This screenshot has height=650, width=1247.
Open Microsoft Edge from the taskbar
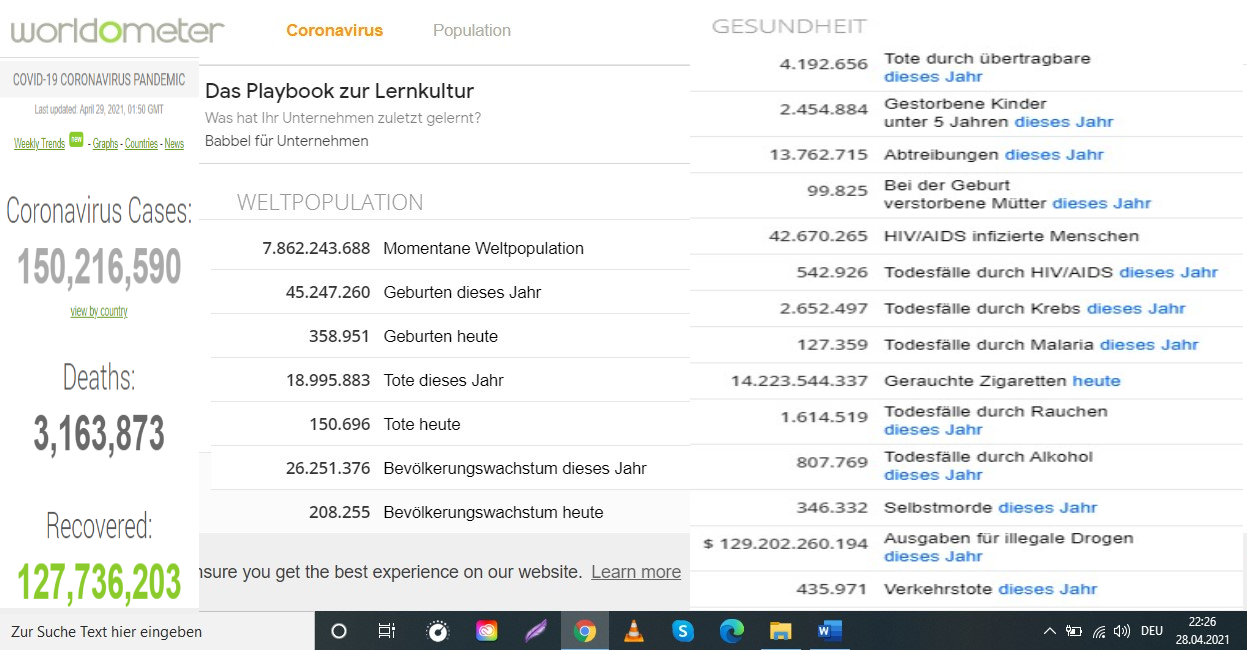point(732,631)
